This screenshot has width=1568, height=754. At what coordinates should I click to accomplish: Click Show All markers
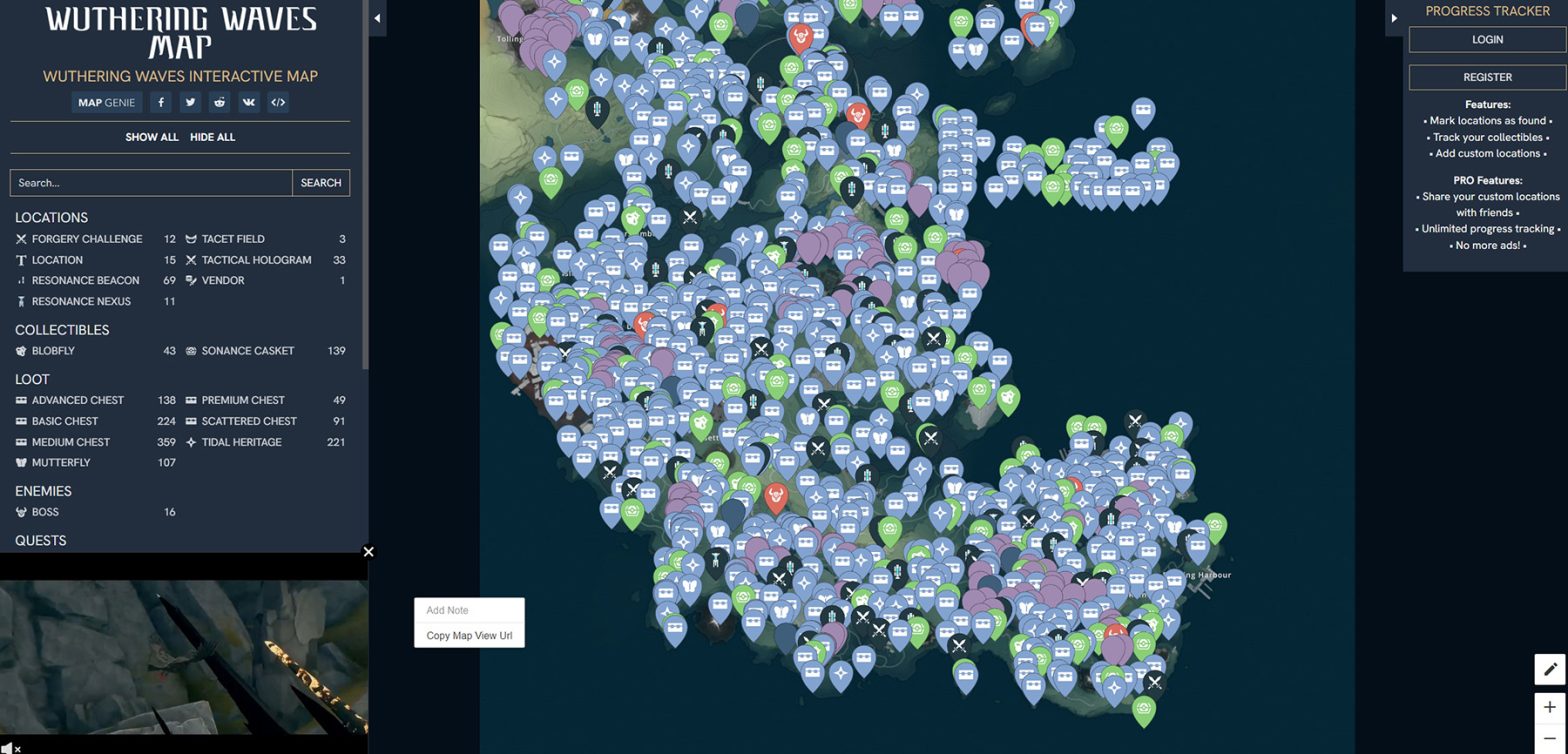pos(152,137)
